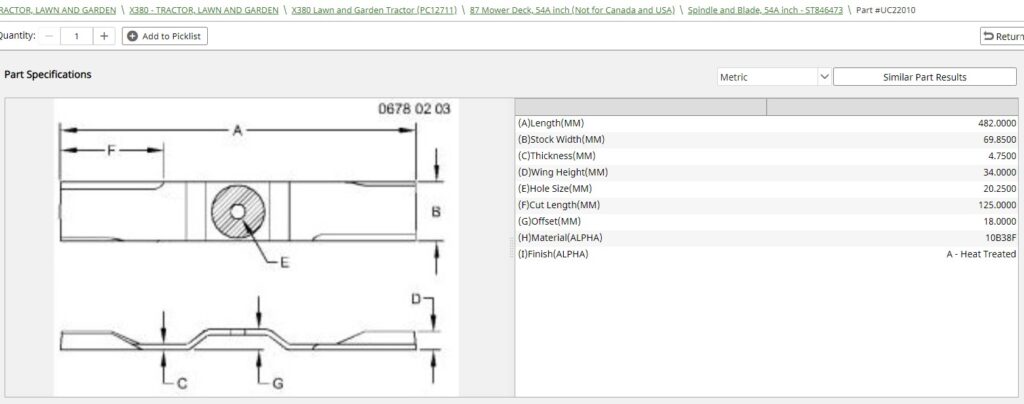Click the quantity input field
Screen dimensions: 1024x404
point(76,36)
